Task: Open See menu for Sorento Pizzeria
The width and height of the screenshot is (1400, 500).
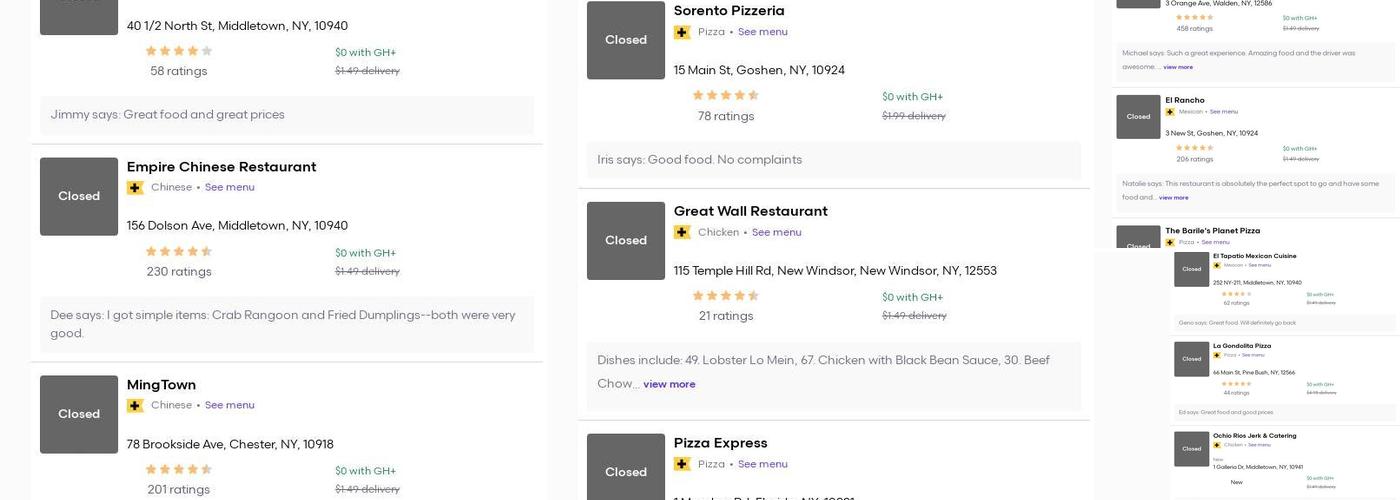Action: coord(763,33)
